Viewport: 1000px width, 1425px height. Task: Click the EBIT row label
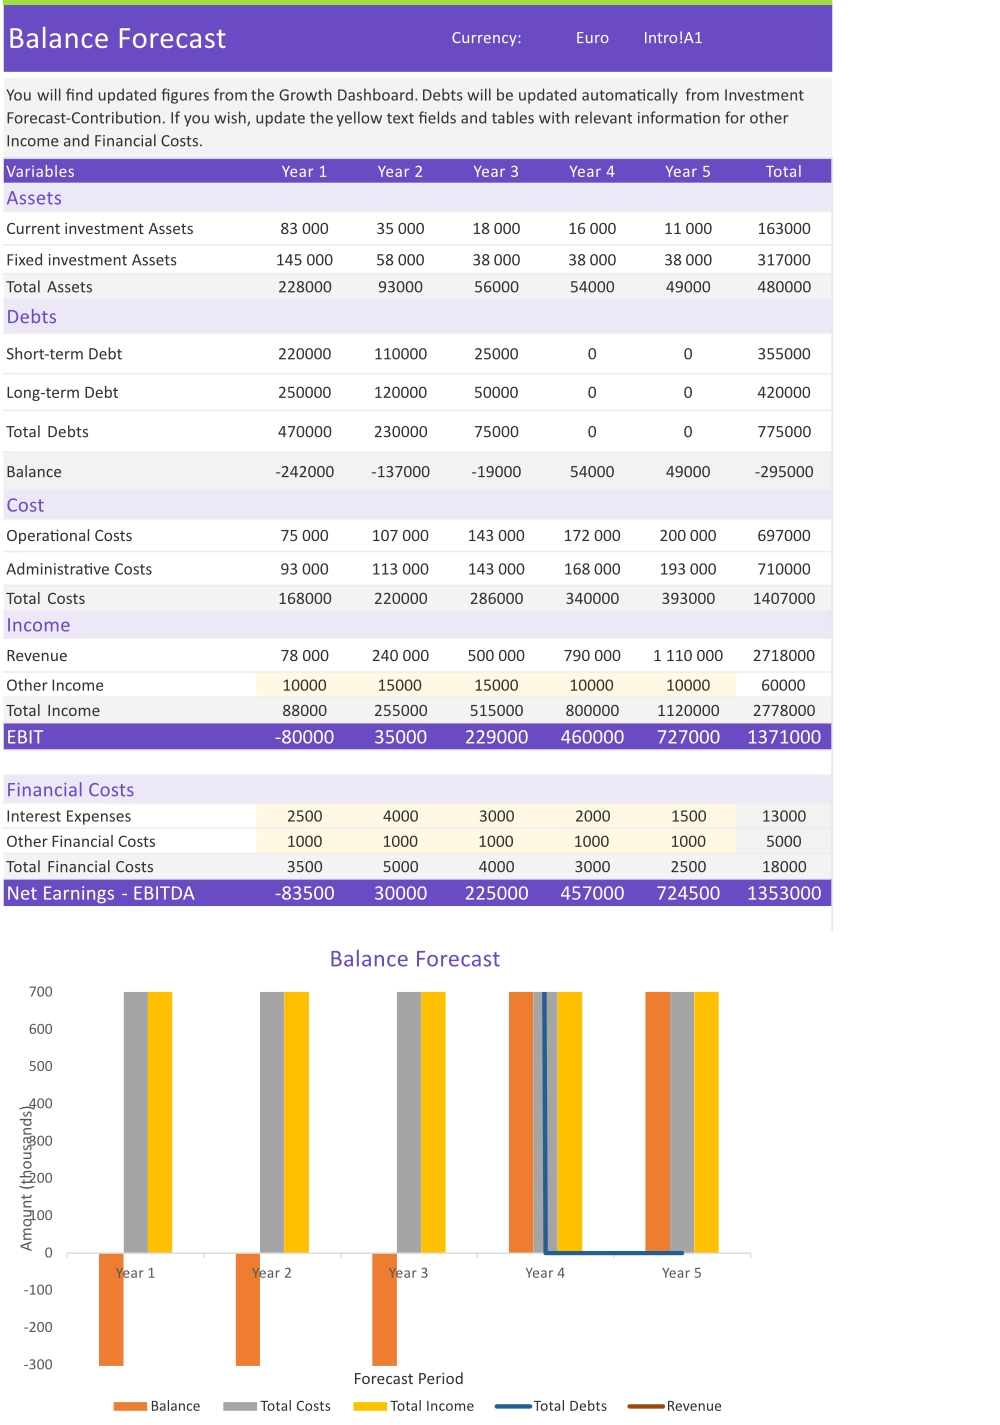(x=25, y=737)
